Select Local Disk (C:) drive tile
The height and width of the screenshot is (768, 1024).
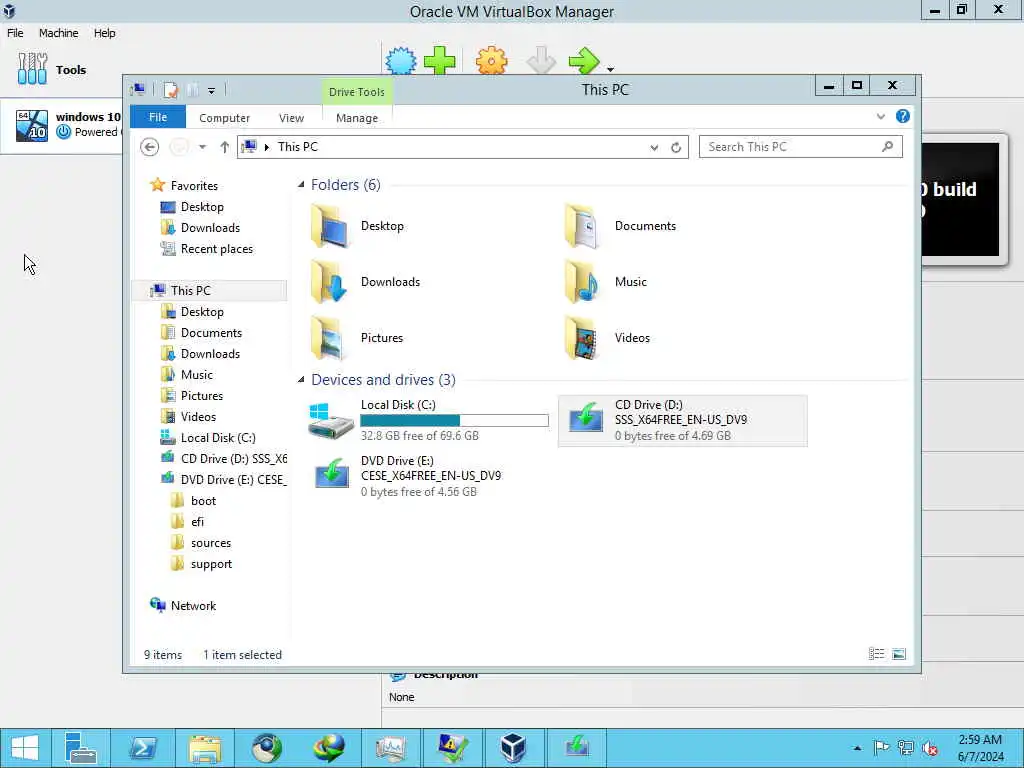[428, 421]
